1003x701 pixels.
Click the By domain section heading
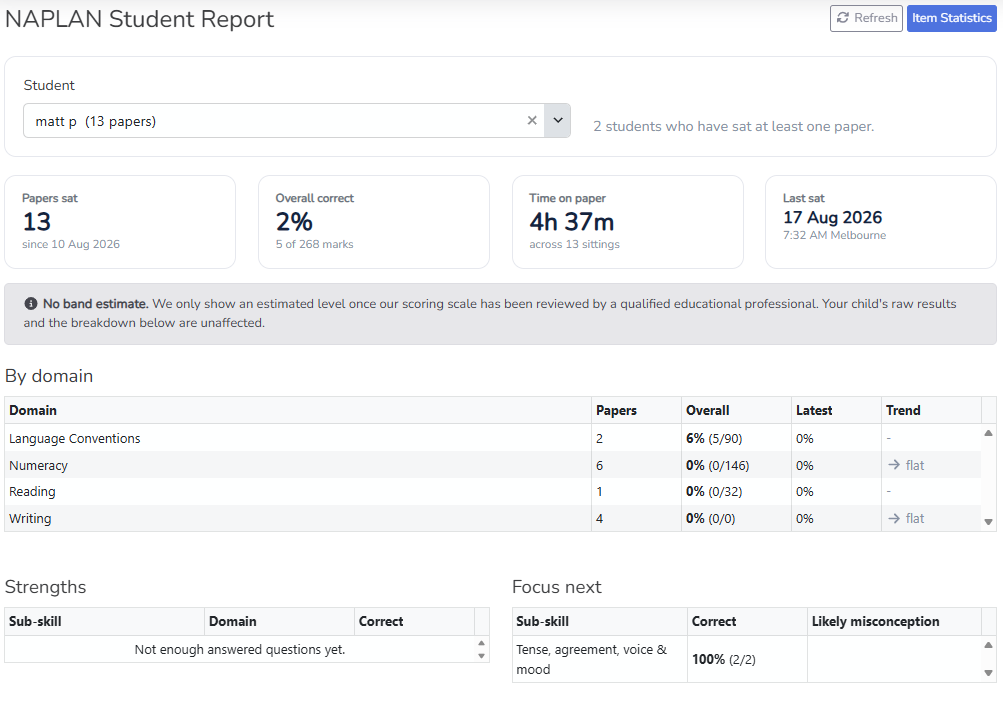pyautogui.click(x=49, y=376)
